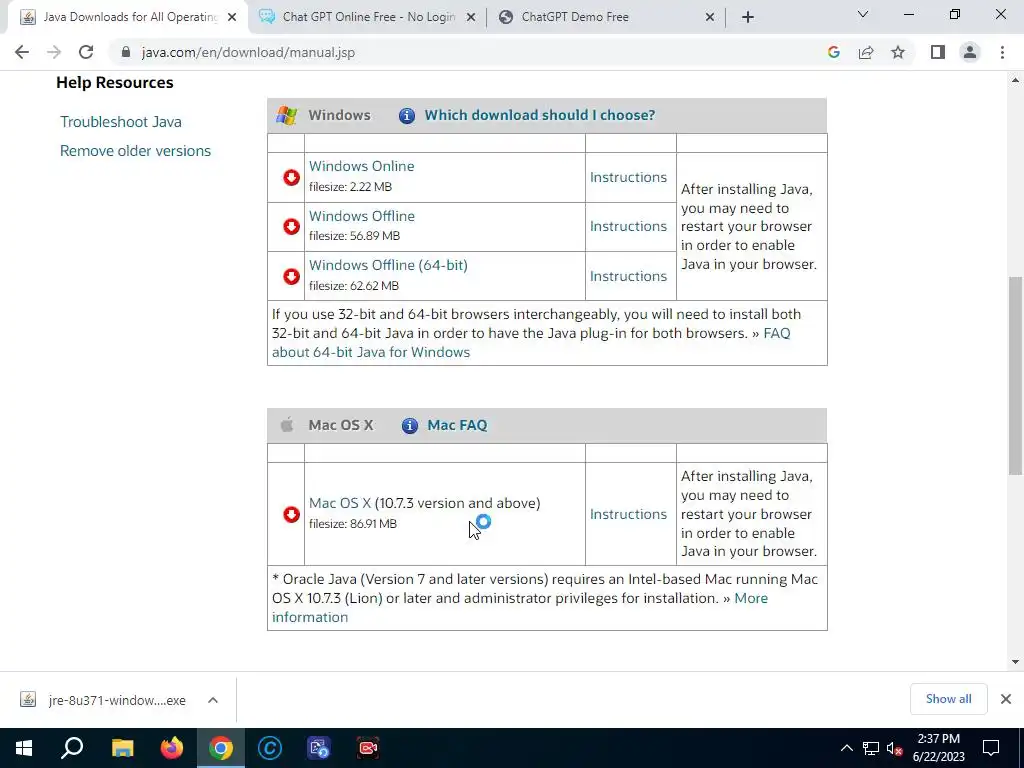Viewport: 1024px width, 768px height.
Task: Open the More information link about Oracle Java
Action: (x=310, y=618)
